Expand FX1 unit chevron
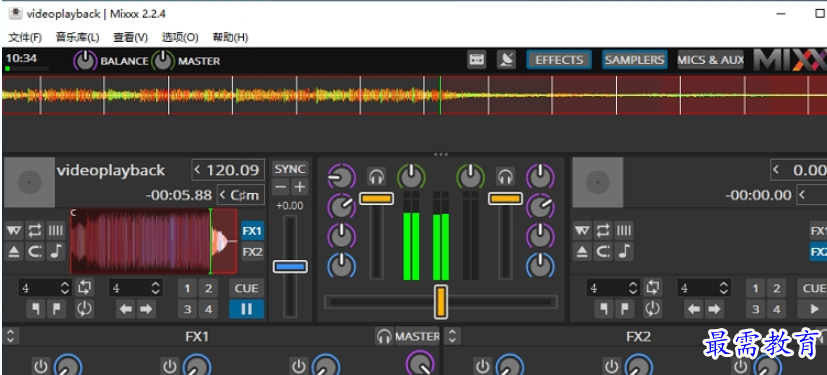 [10, 336]
